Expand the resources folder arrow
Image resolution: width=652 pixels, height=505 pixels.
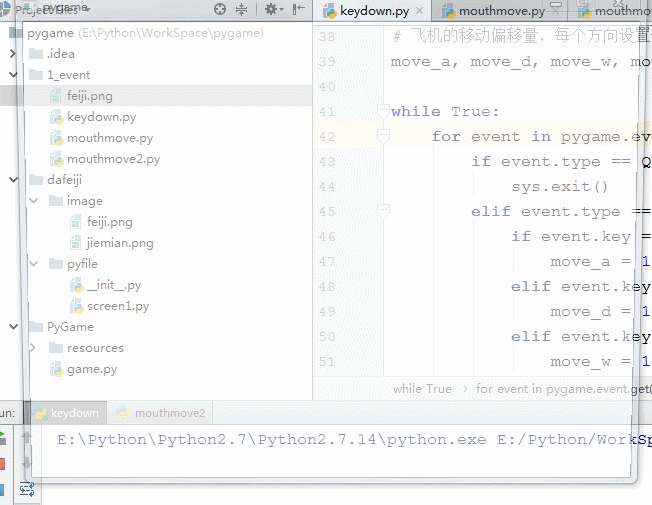coord(32,347)
